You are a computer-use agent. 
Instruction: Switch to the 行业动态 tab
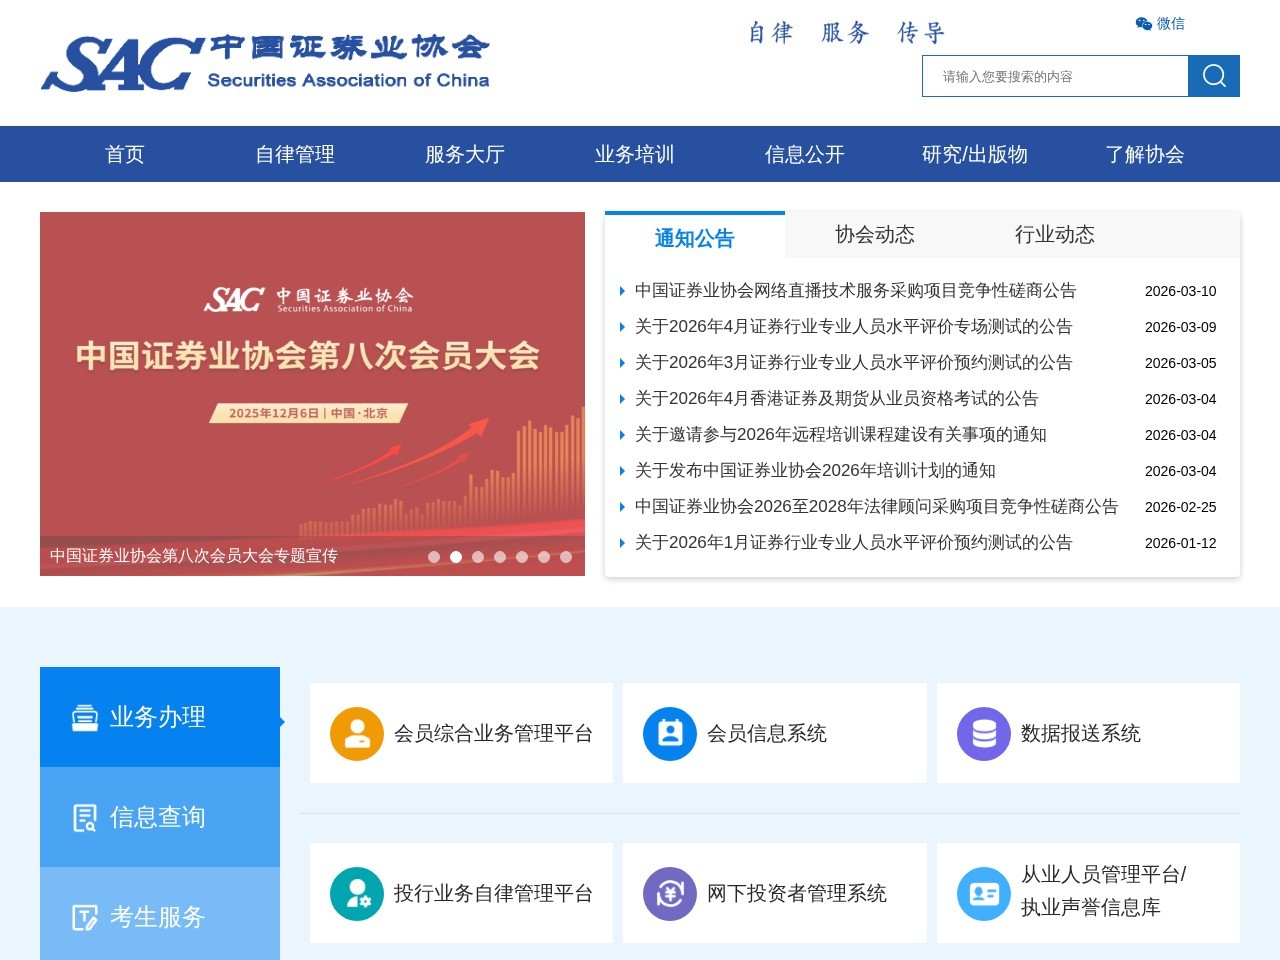[1055, 235]
